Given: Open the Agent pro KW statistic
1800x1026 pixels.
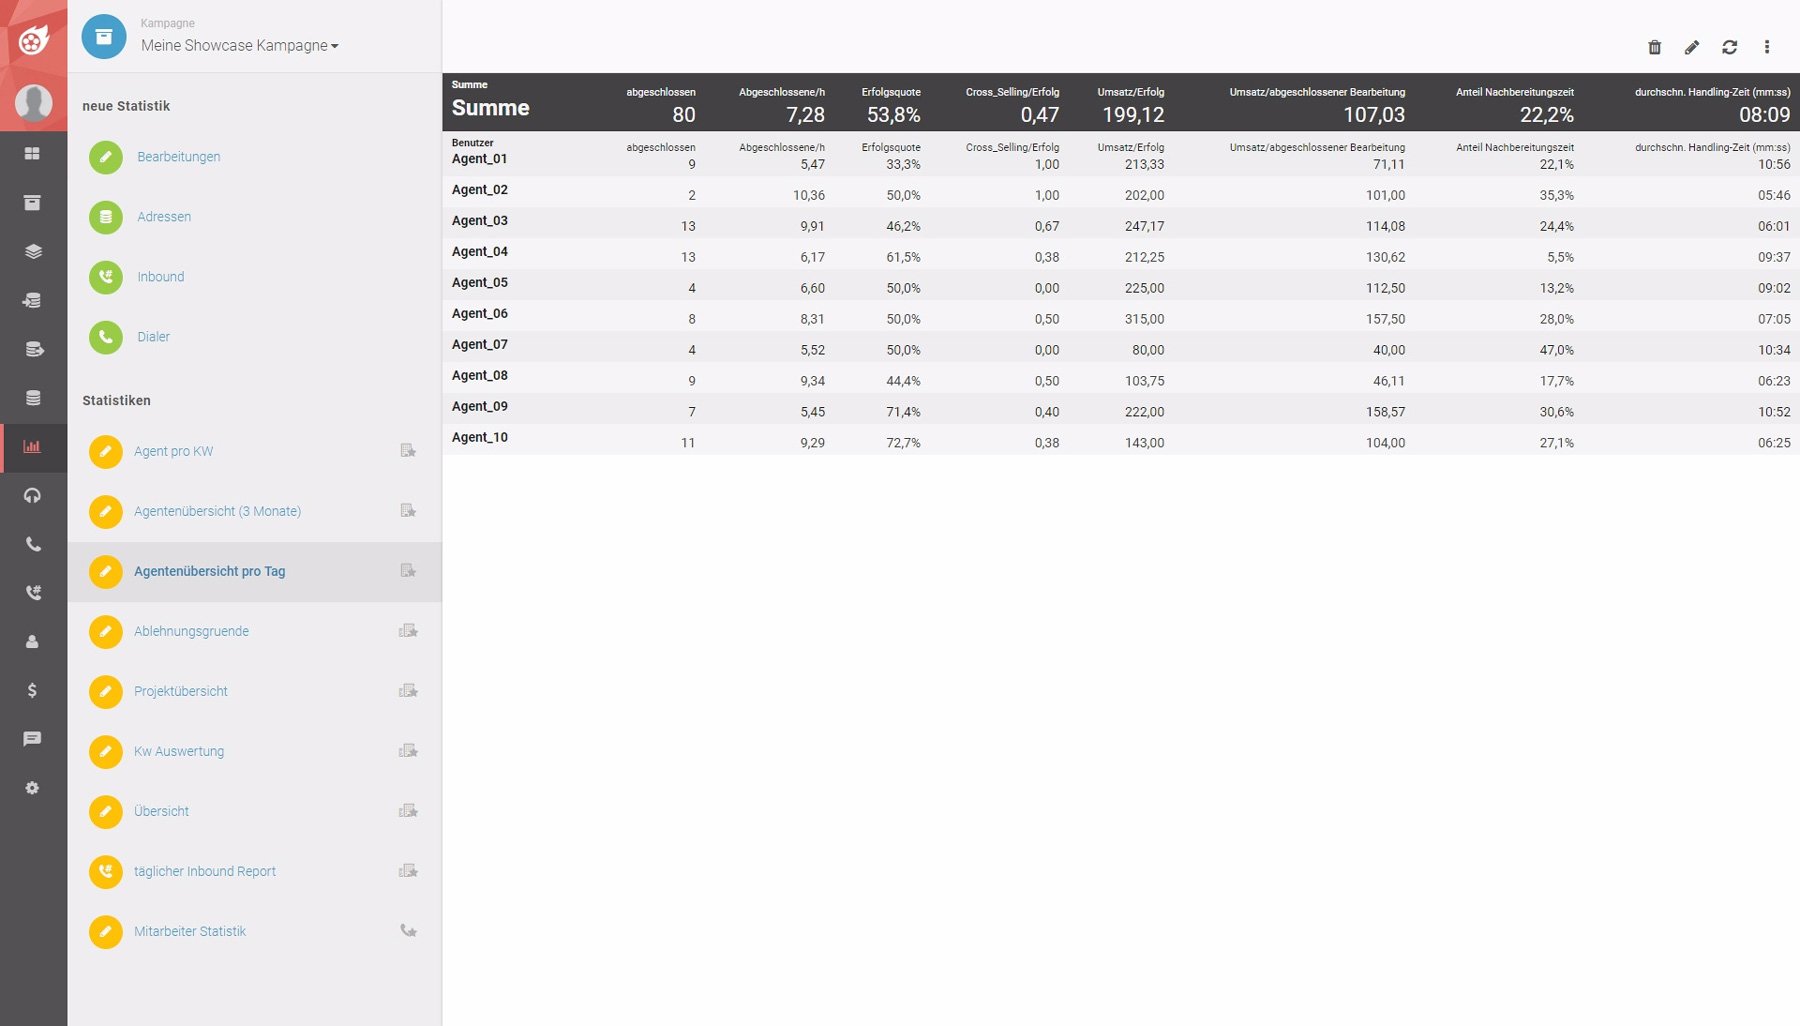Looking at the screenshot, I should pyautogui.click(x=173, y=451).
